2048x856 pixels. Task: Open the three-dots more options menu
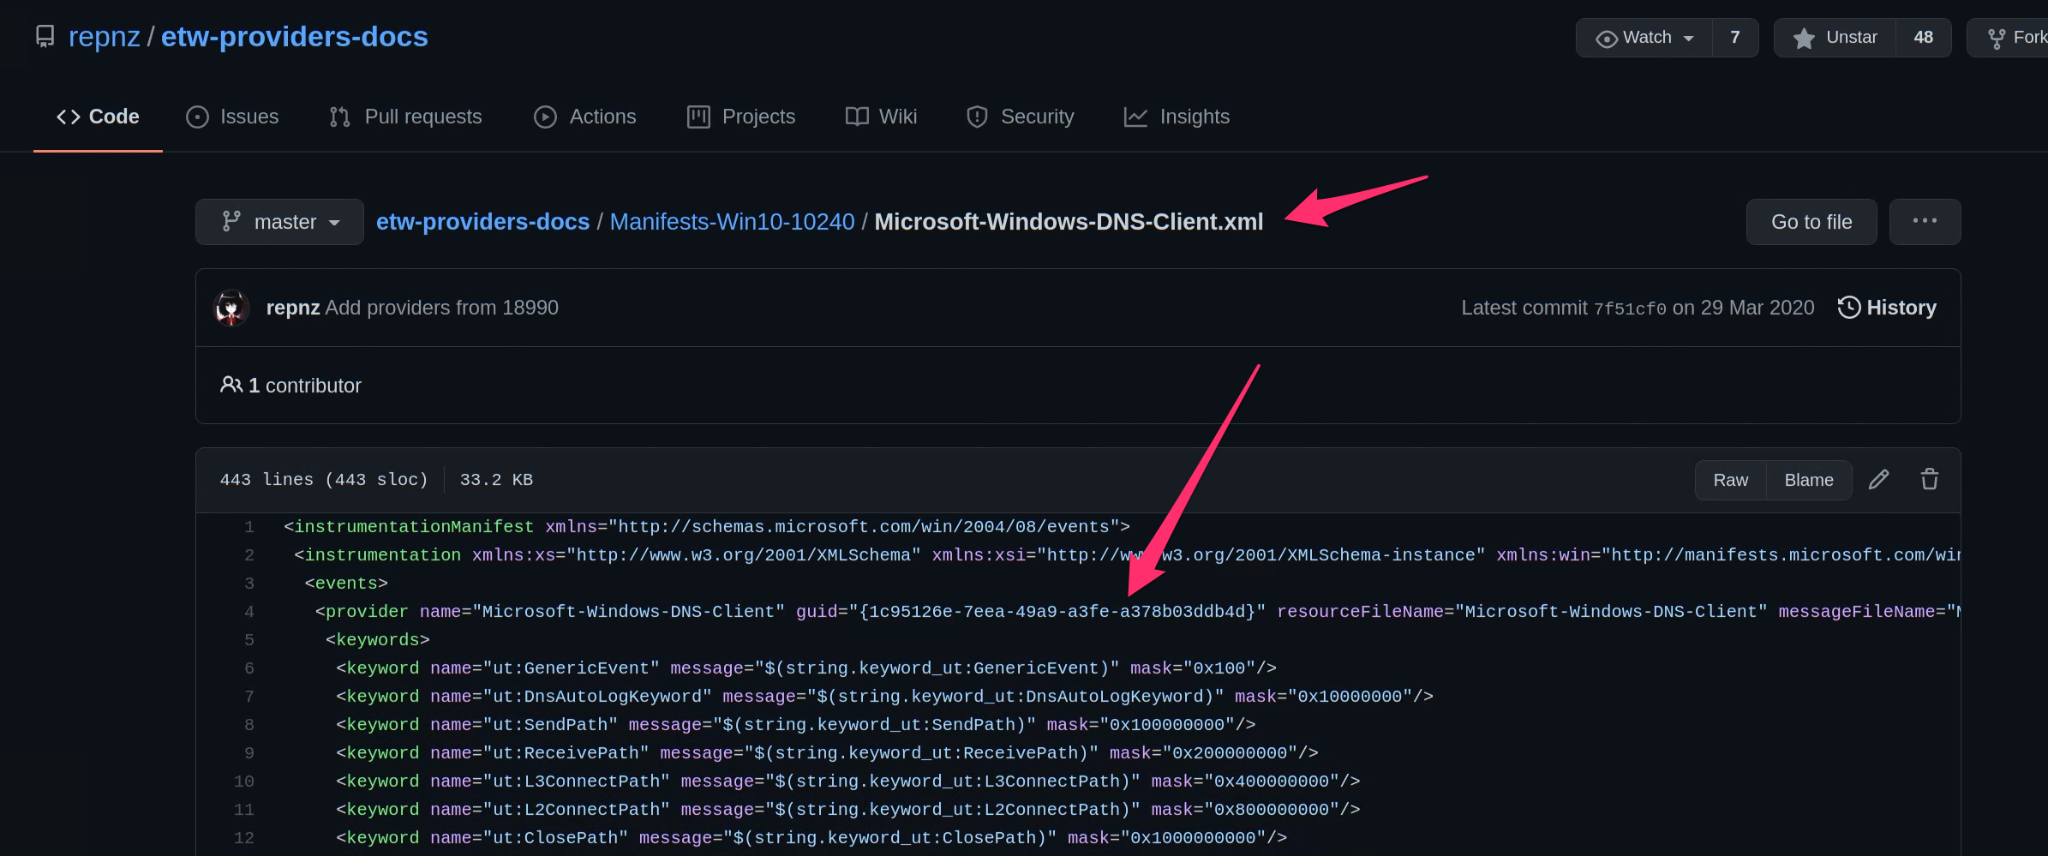coord(1925,222)
